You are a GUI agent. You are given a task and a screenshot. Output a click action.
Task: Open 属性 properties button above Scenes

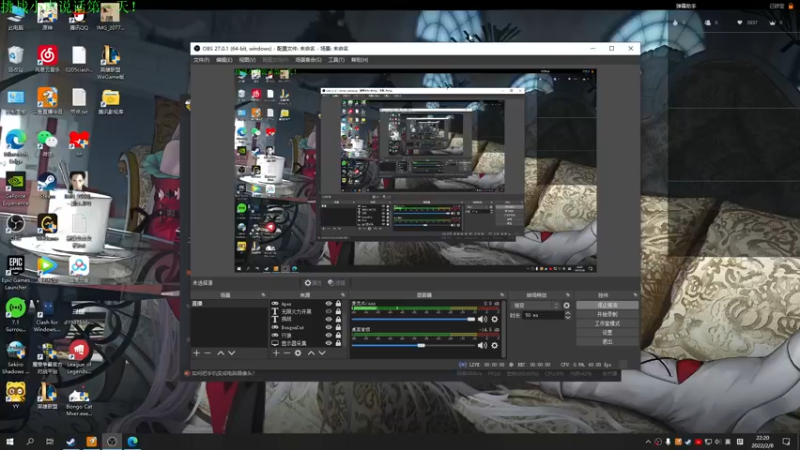[x=313, y=283]
